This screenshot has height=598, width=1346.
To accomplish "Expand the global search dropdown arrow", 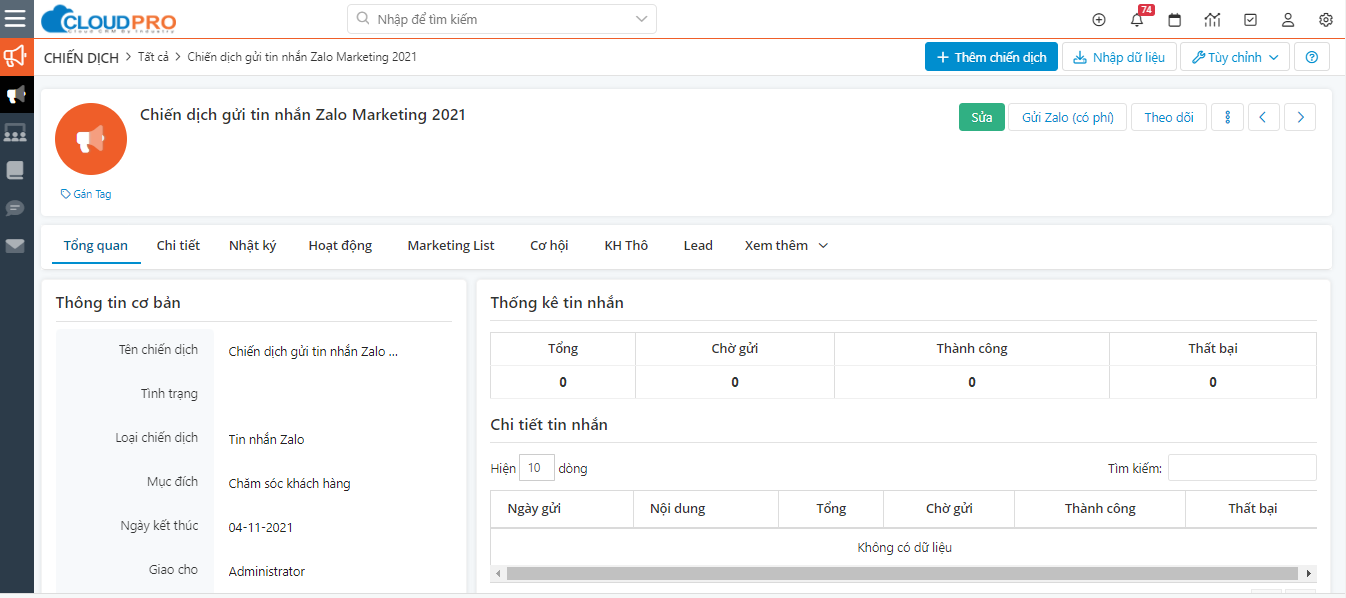I will point(641,19).
